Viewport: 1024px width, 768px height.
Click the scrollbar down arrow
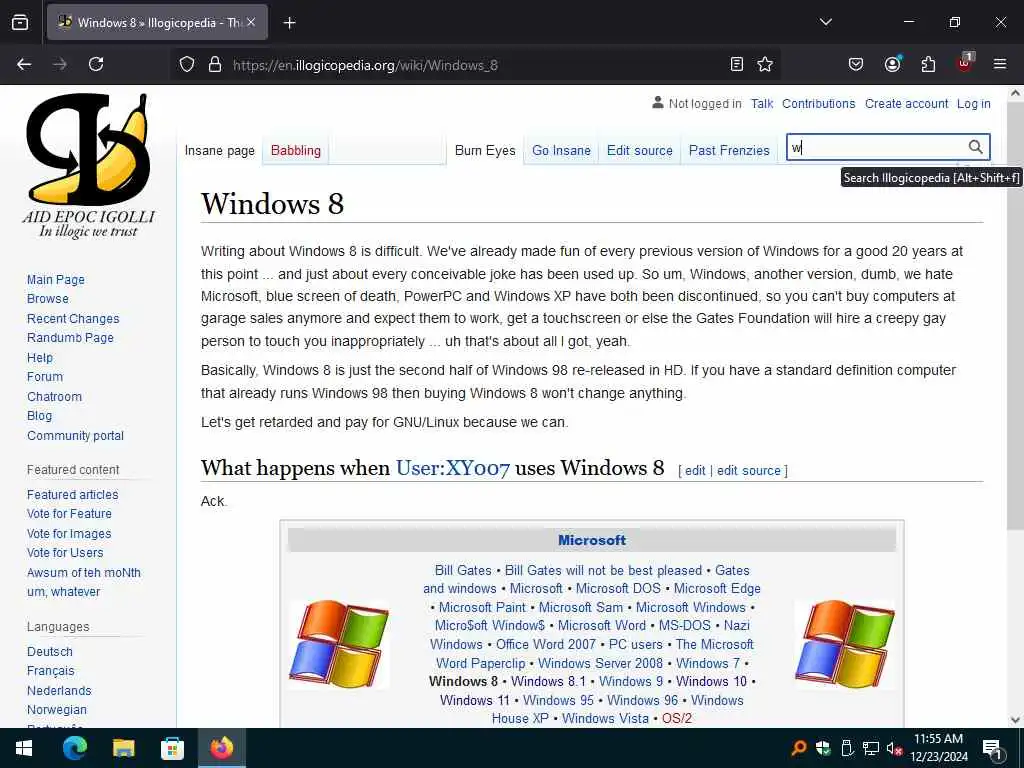coord(1015,720)
